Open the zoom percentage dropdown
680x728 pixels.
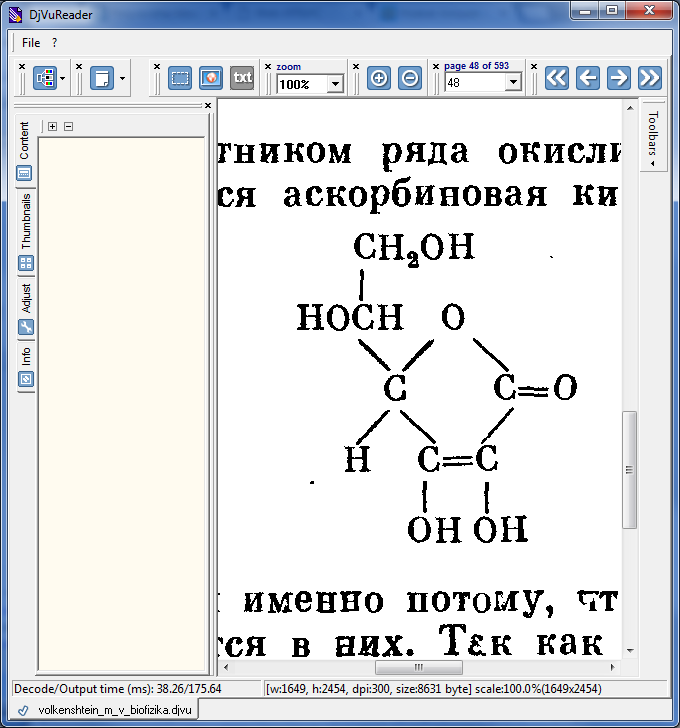click(335, 84)
